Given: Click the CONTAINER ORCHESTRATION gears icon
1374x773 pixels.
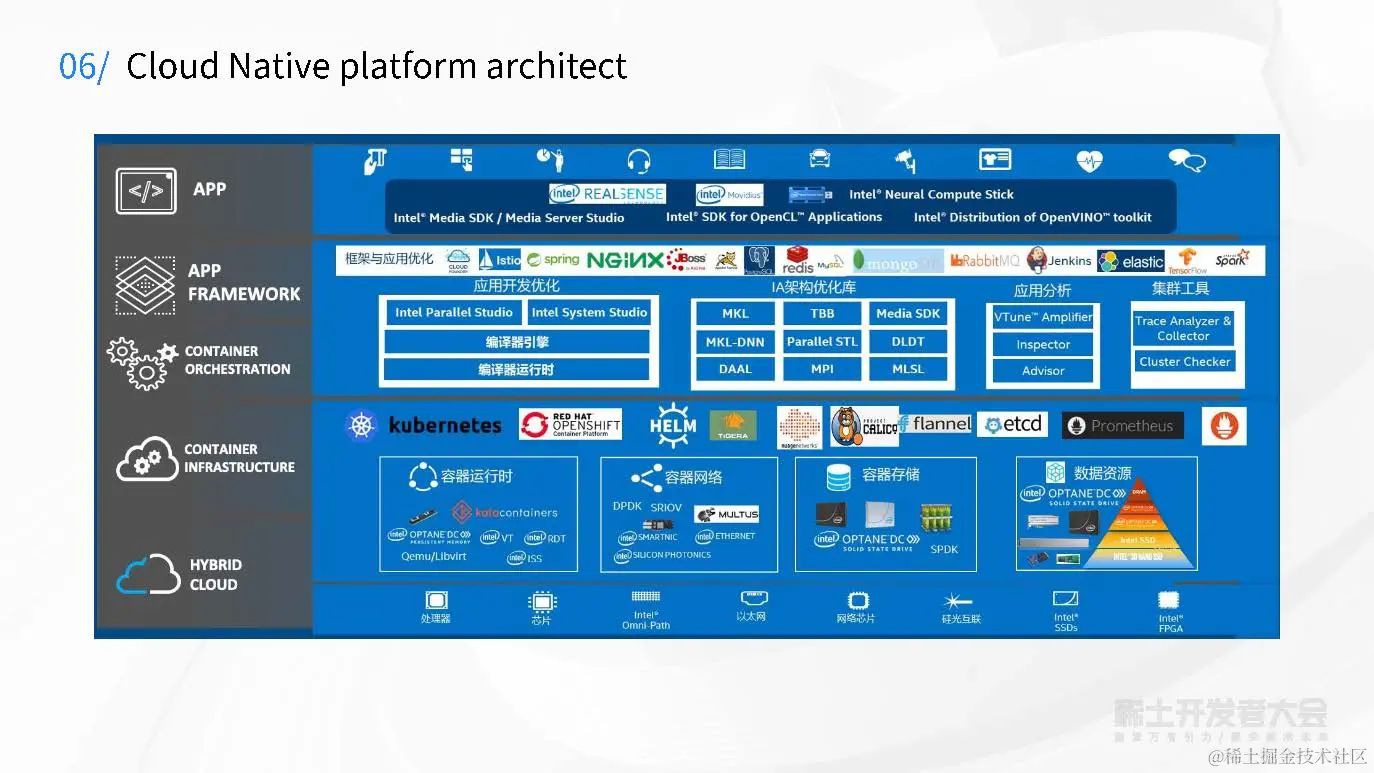Looking at the screenshot, I should click(142, 362).
